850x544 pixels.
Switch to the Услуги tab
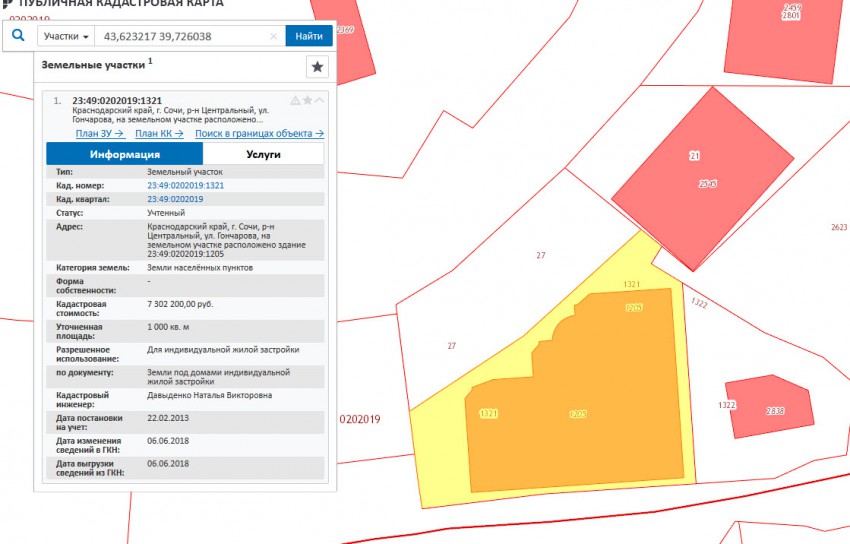263,154
